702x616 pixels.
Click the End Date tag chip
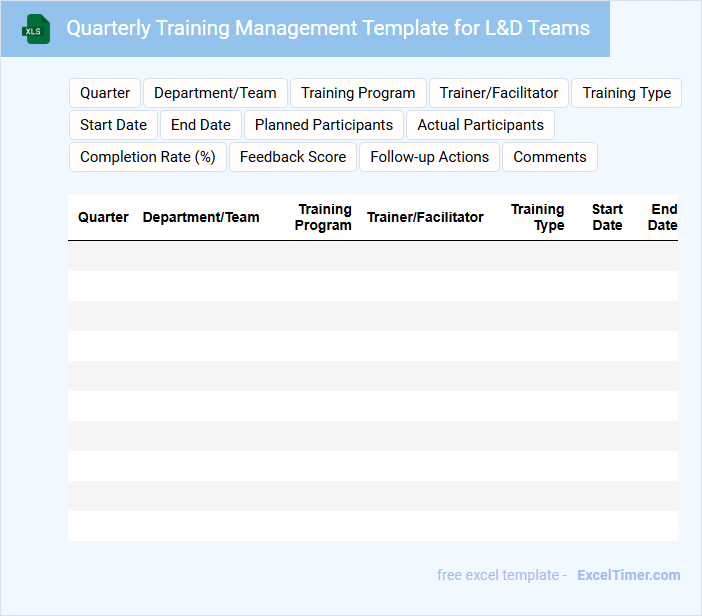point(201,125)
